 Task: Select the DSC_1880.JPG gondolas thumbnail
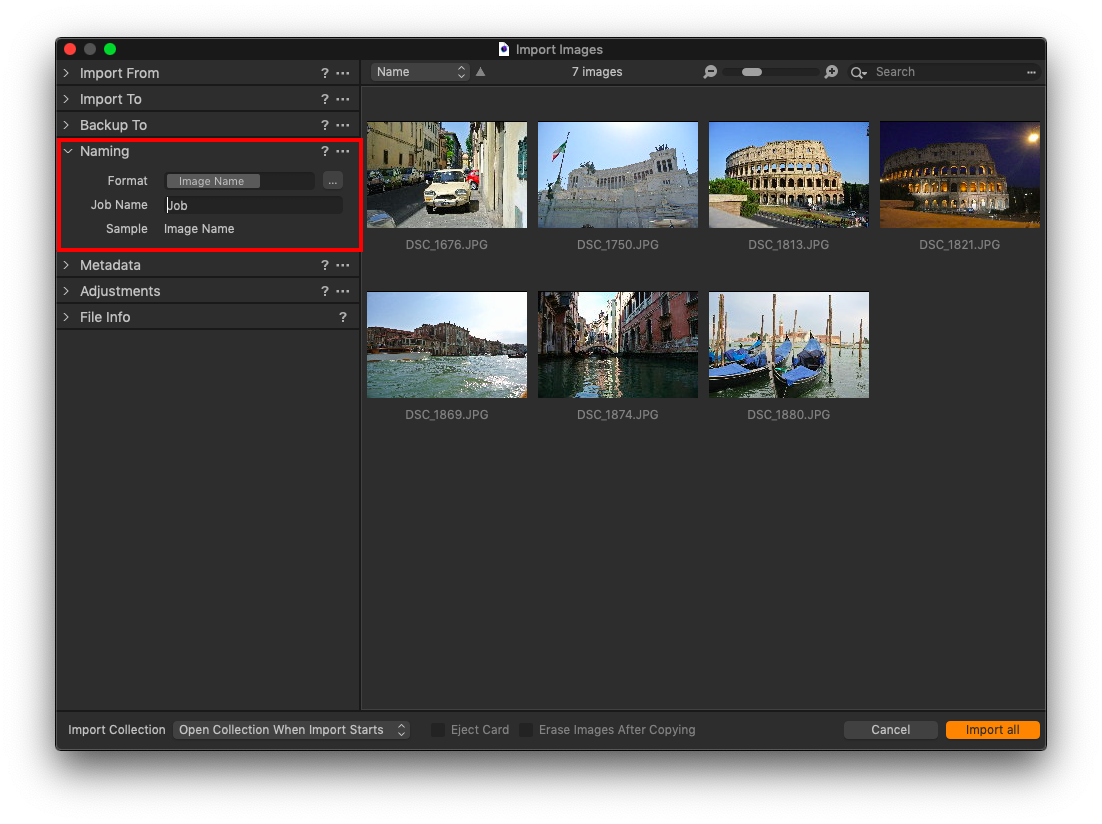789,345
